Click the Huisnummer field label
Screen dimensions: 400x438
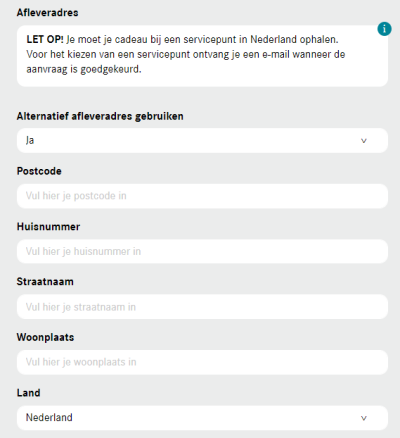[x=48, y=227]
